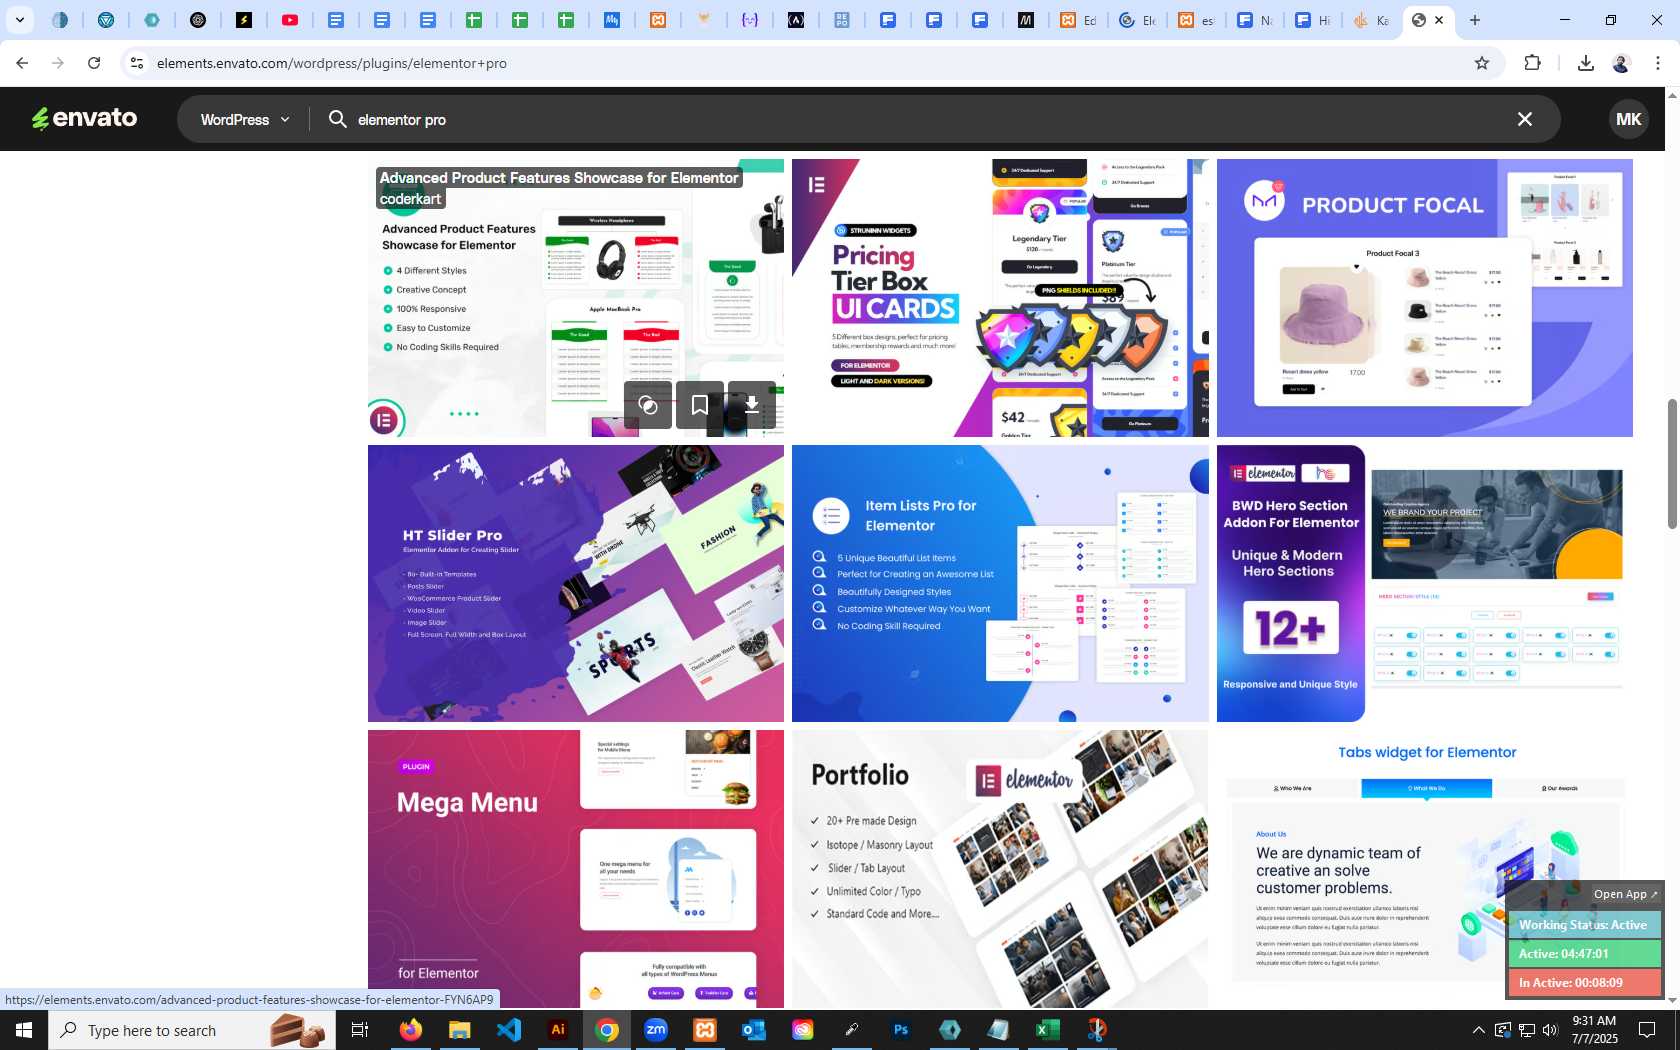This screenshot has width=1680, height=1050.
Task: Open Chrome downloads
Action: (x=1586, y=63)
